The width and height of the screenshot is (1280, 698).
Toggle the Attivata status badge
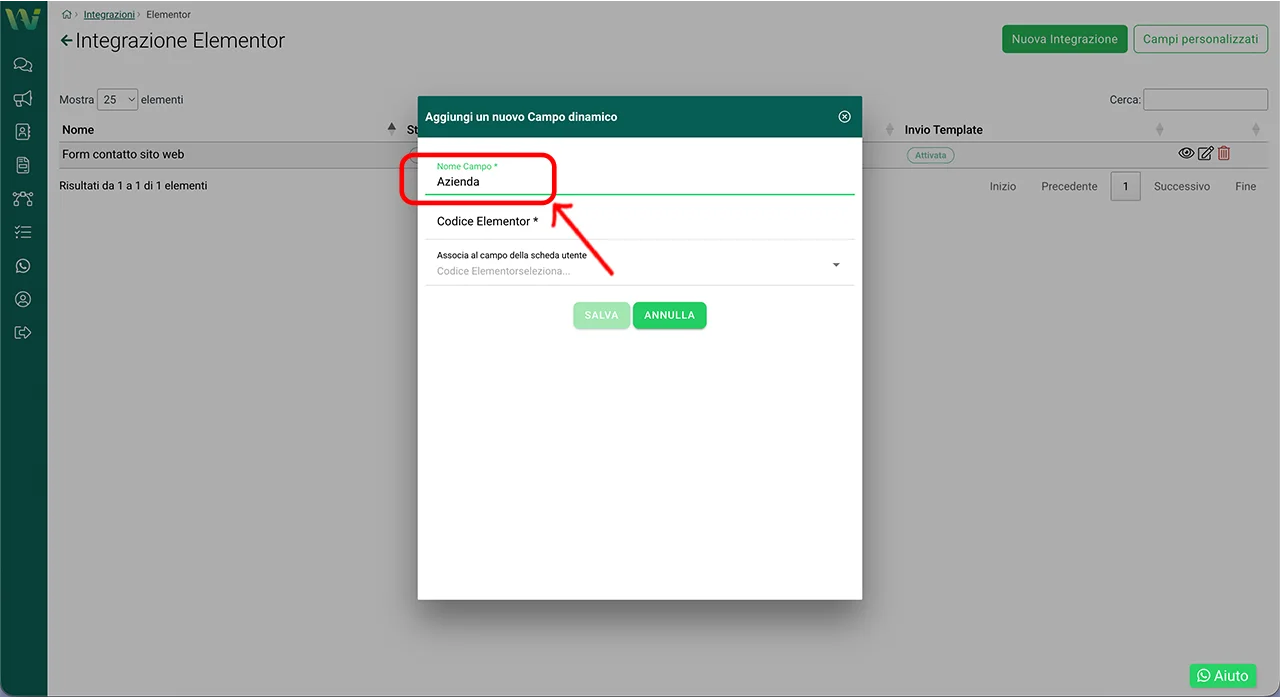pyautogui.click(x=930, y=155)
